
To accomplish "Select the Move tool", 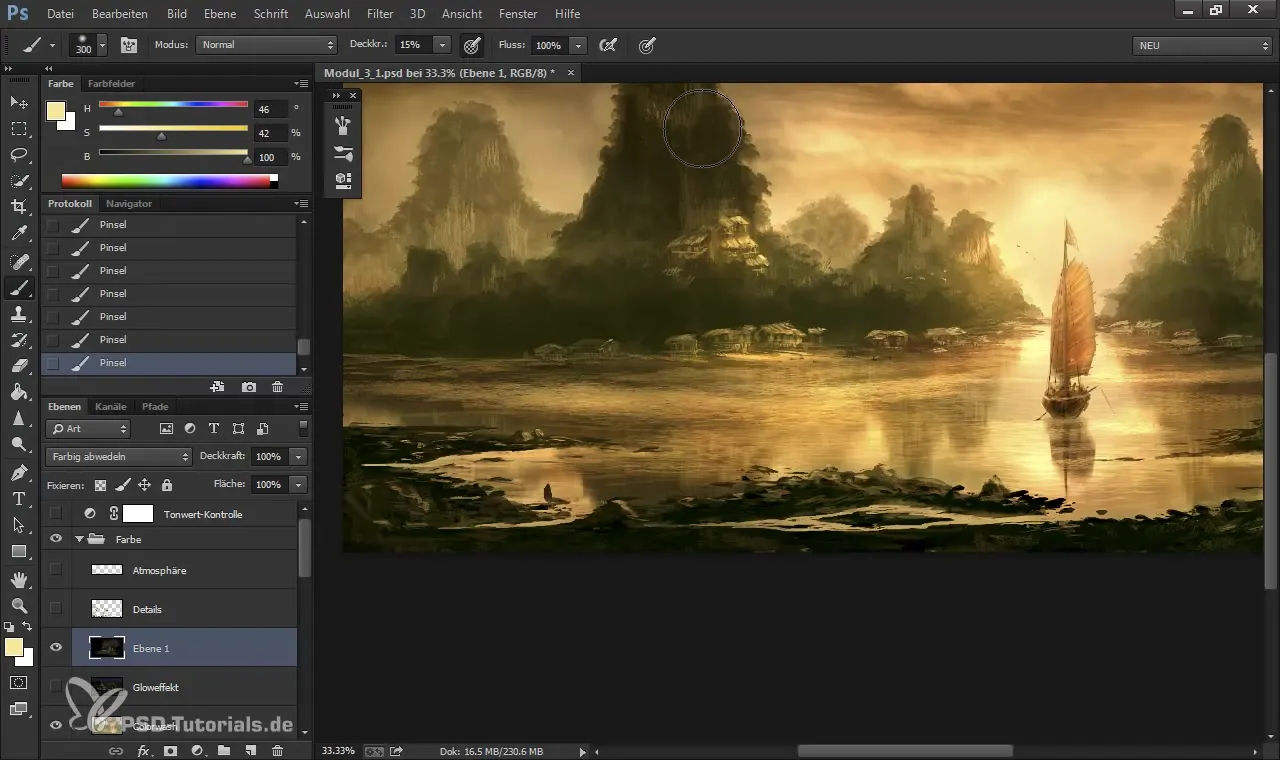I will [19, 102].
